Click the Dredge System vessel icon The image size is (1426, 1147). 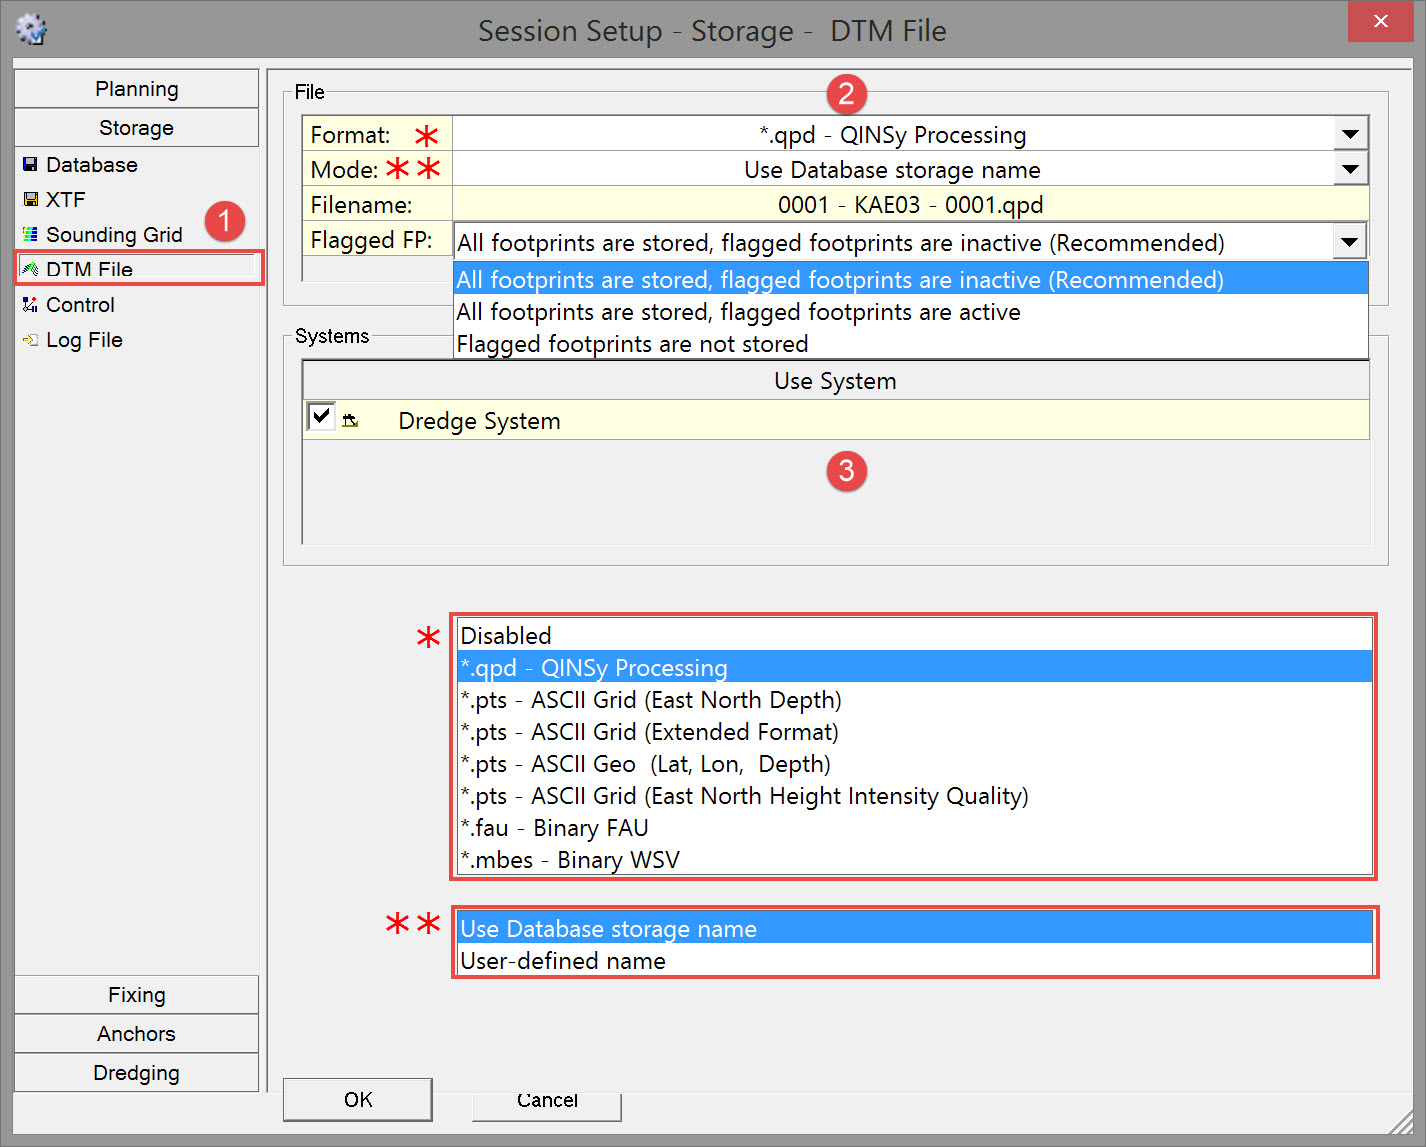[x=350, y=421]
